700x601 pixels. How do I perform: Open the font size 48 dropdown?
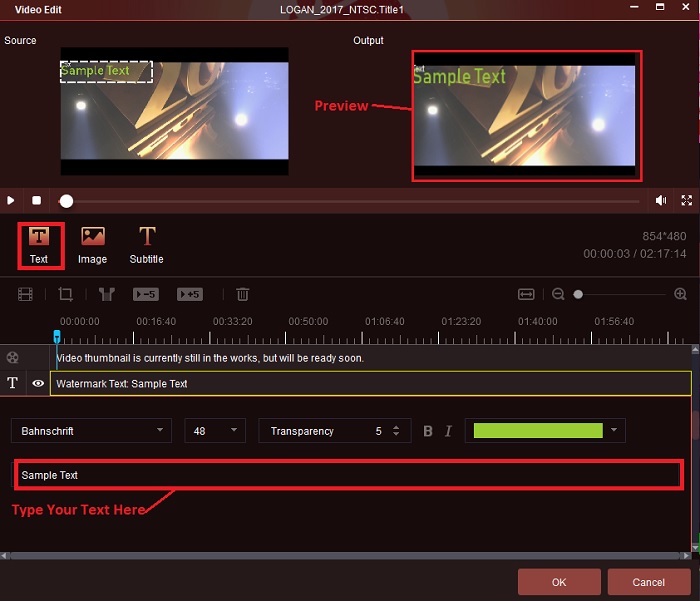point(215,431)
